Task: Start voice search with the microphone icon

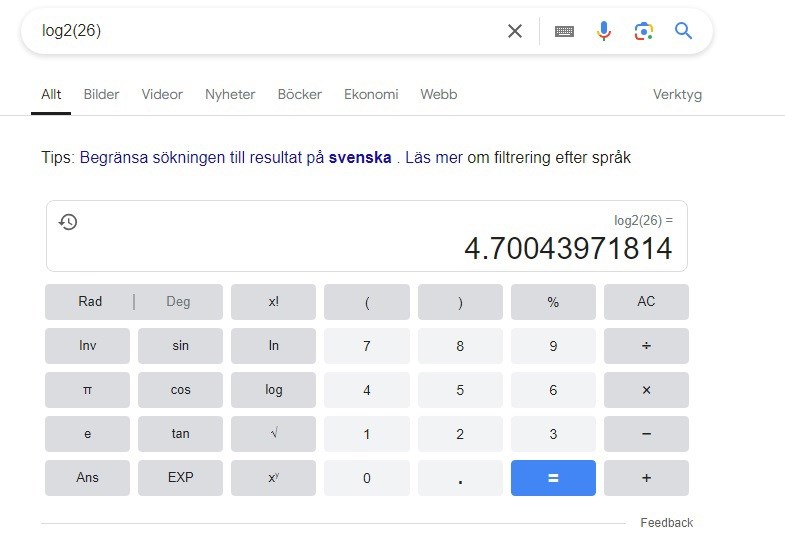Action: pos(604,31)
